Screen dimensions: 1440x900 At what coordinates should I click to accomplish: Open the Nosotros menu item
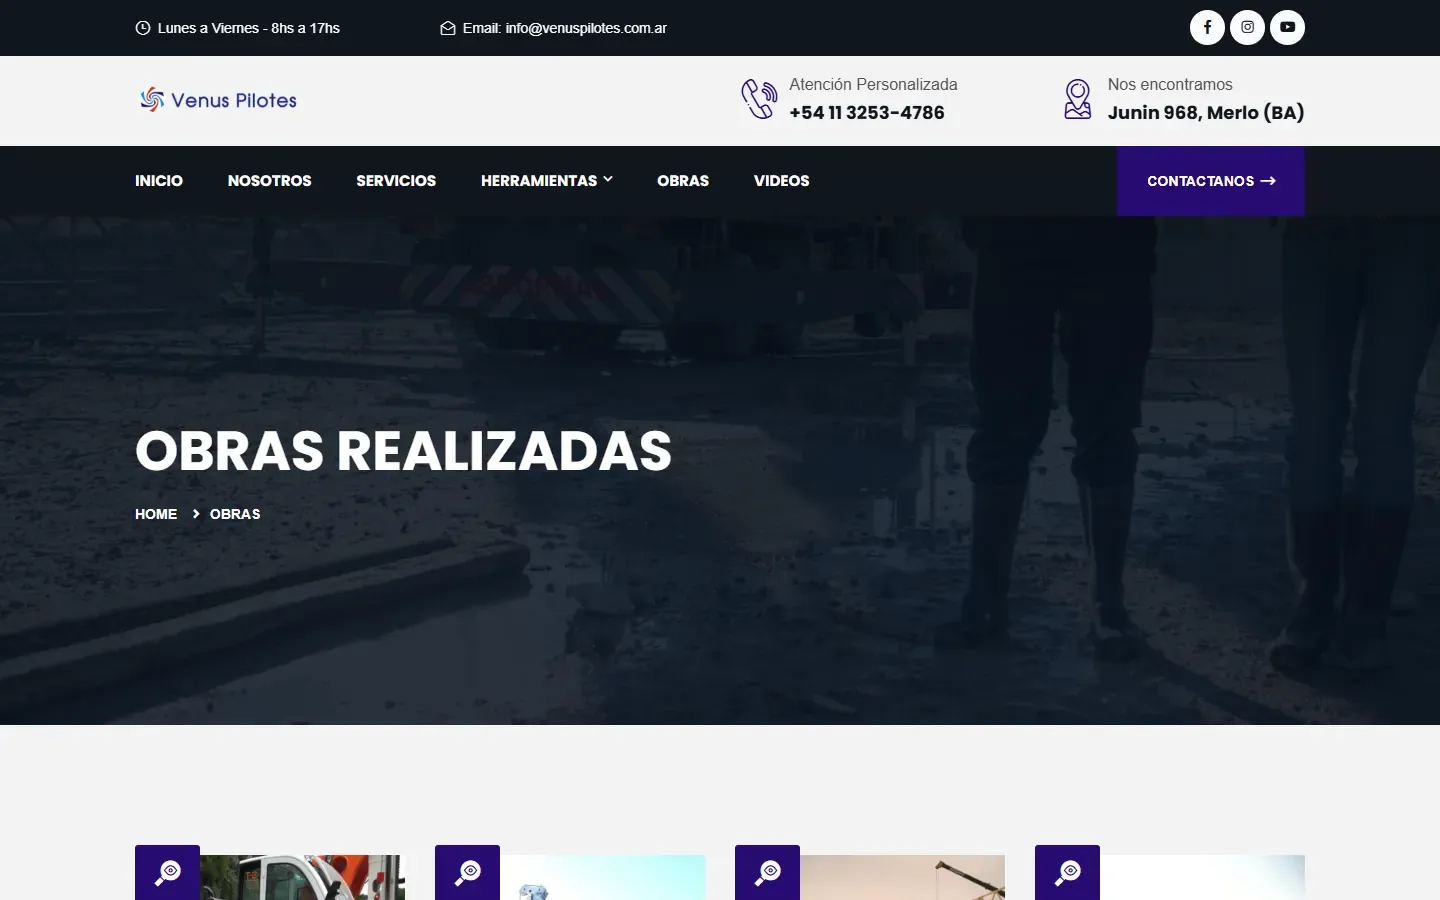coord(269,181)
